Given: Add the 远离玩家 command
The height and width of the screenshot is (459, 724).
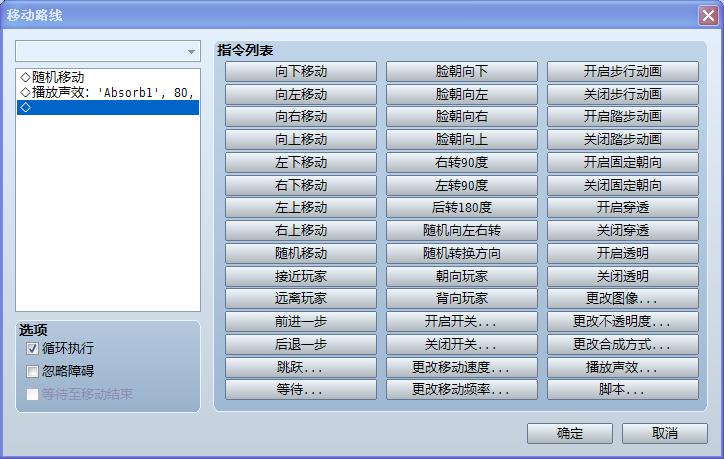Looking at the screenshot, I should pos(301,299).
